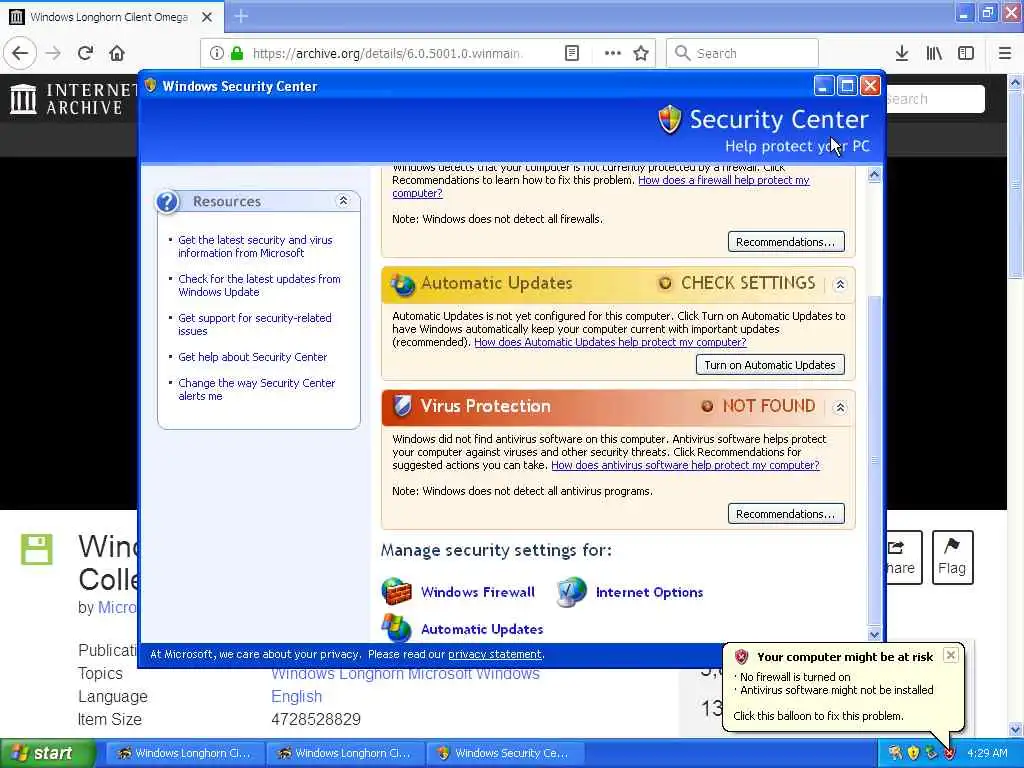Click the Security Center scrollbar down arrow
This screenshot has width=1024, height=768.
pos(874,634)
